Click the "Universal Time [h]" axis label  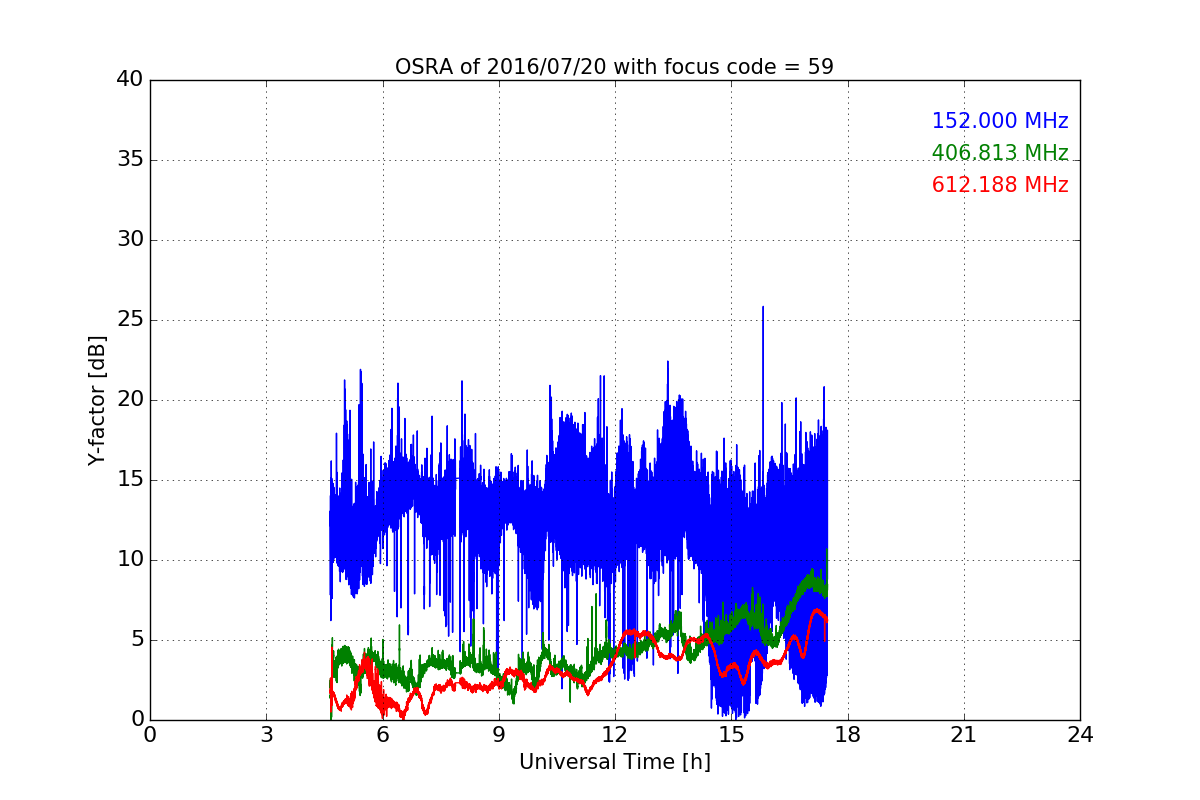click(x=615, y=762)
